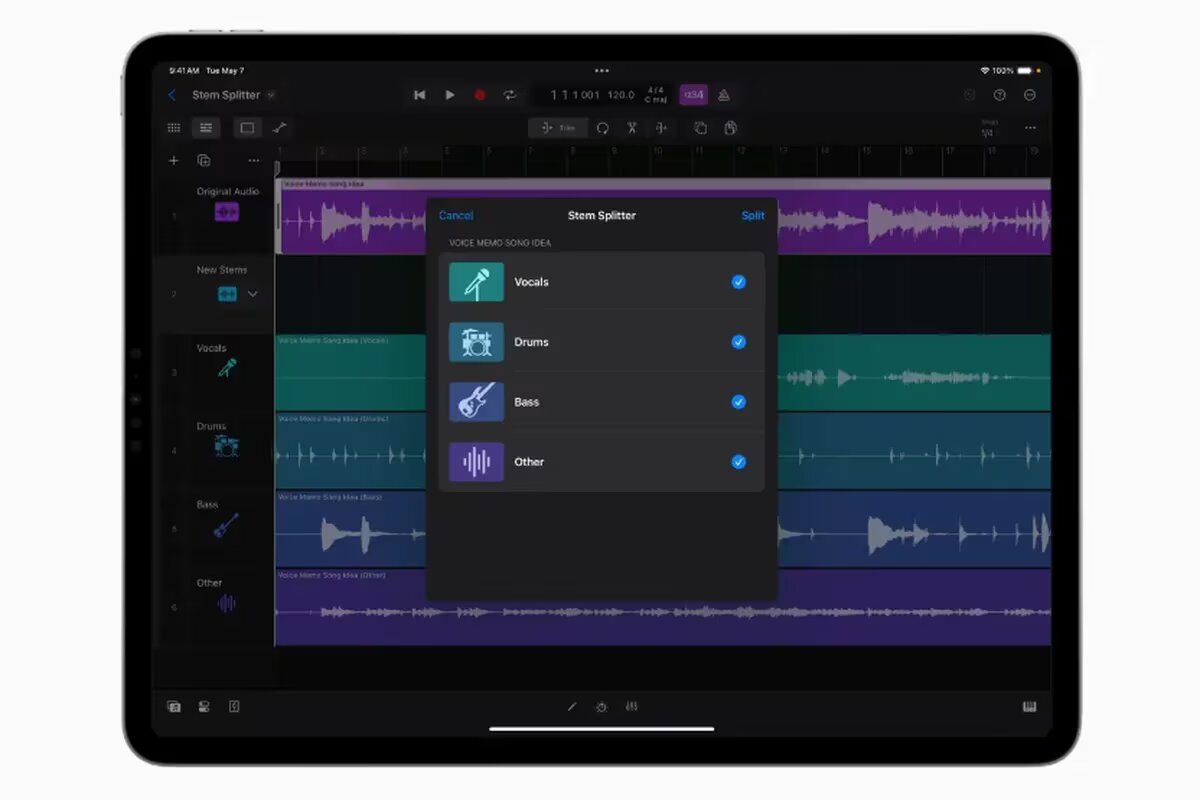The width and height of the screenshot is (1200, 800).
Task: Open the 4/4 C maj signature display
Action: (656, 95)
